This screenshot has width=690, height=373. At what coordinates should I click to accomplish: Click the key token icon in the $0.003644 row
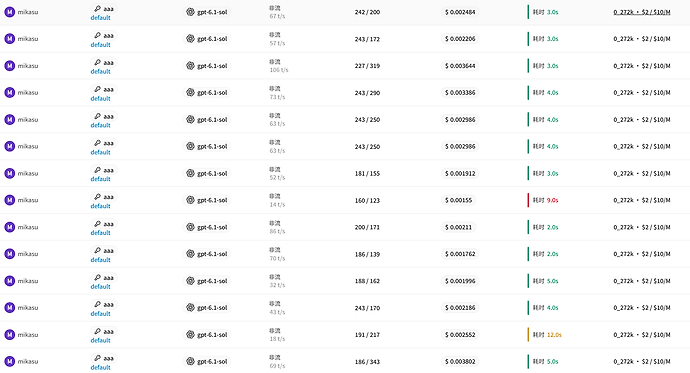[97, 62]
